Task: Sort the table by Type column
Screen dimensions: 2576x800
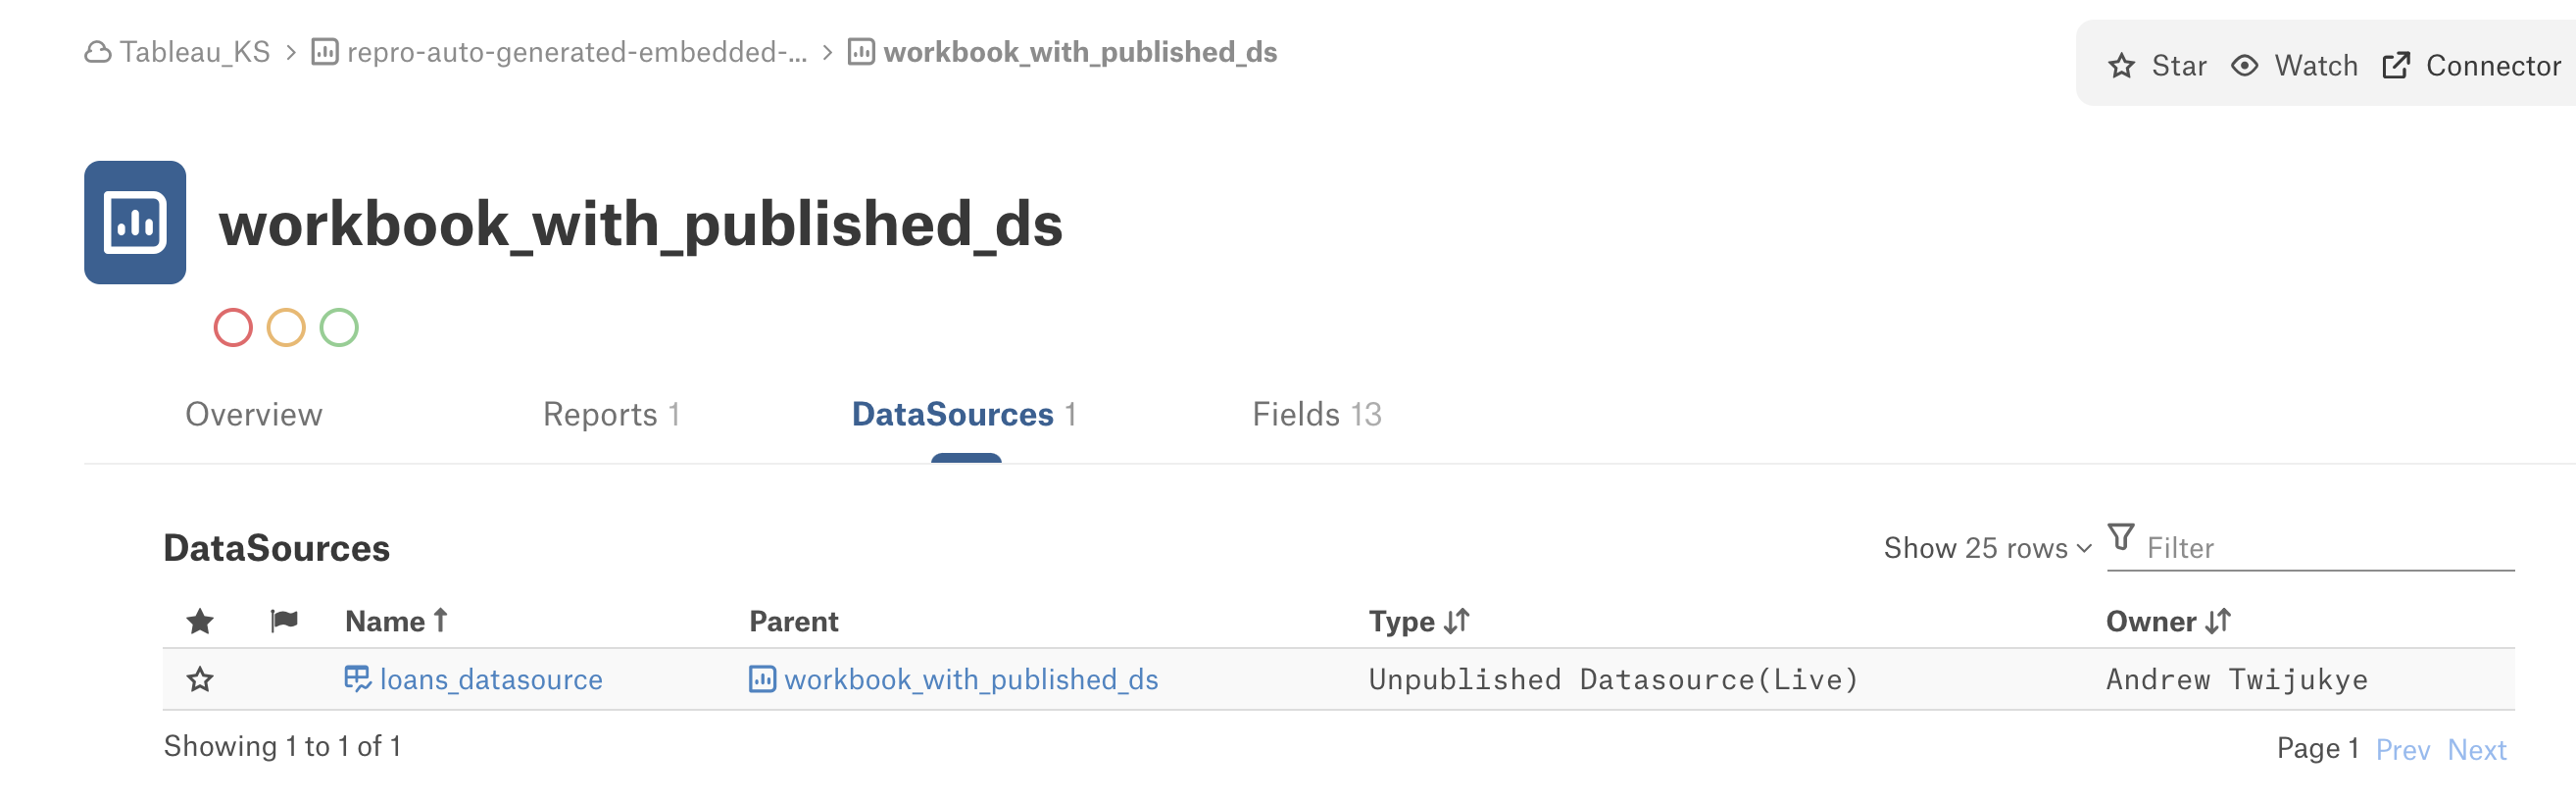Action: pyautogui.click(x=1418, y=621)
